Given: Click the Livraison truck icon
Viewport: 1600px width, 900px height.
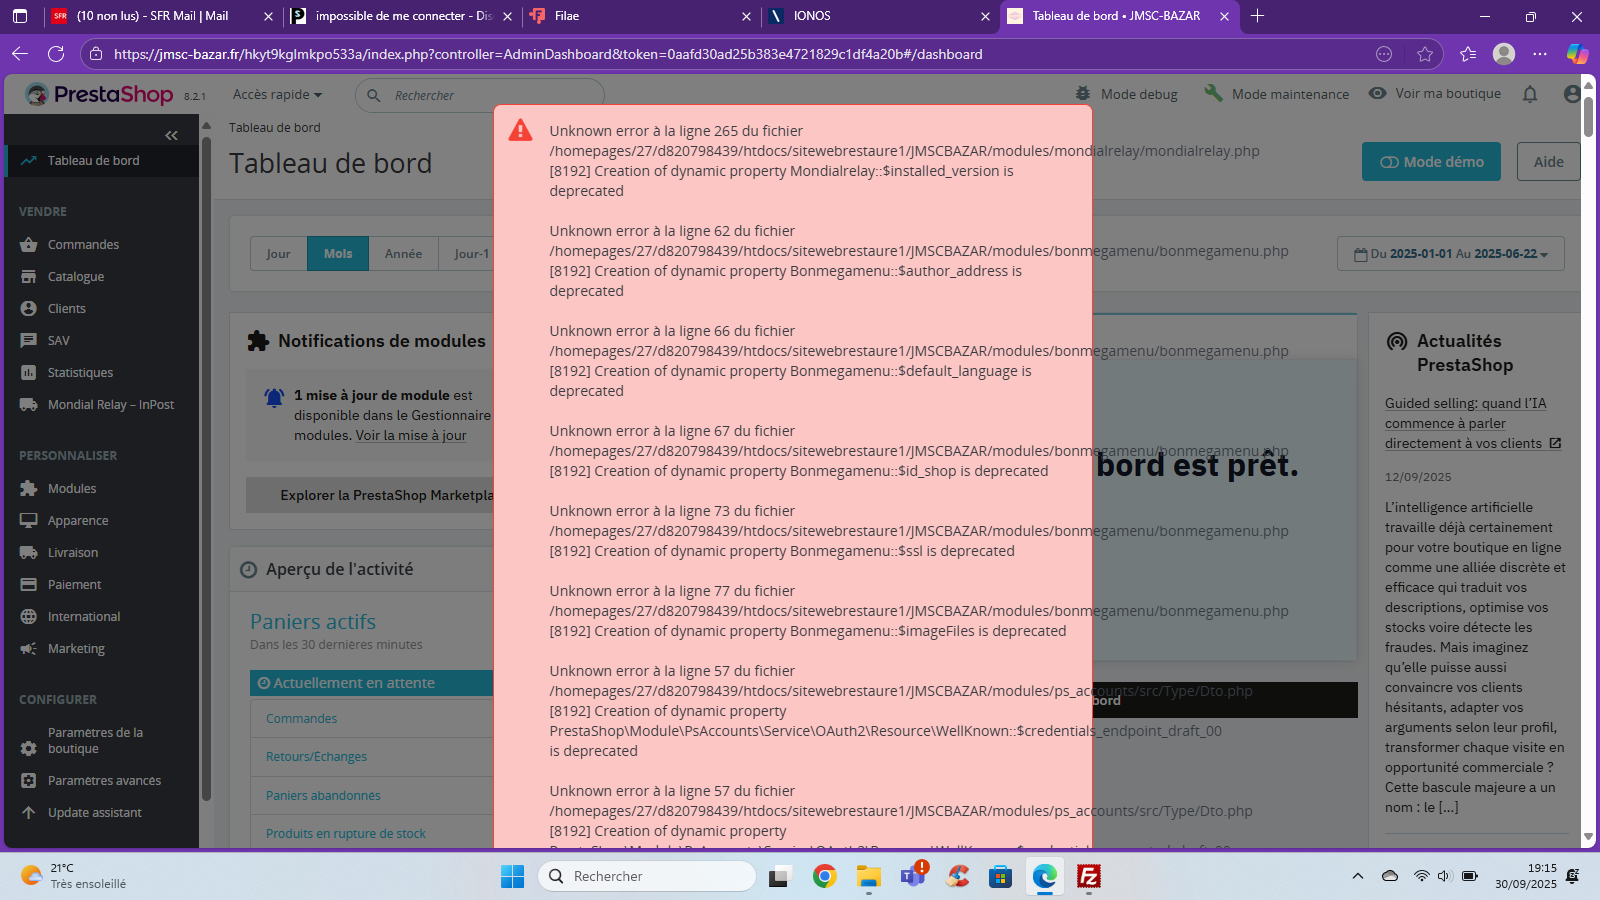Looking at the screenshot, I should tap(28, 552).
